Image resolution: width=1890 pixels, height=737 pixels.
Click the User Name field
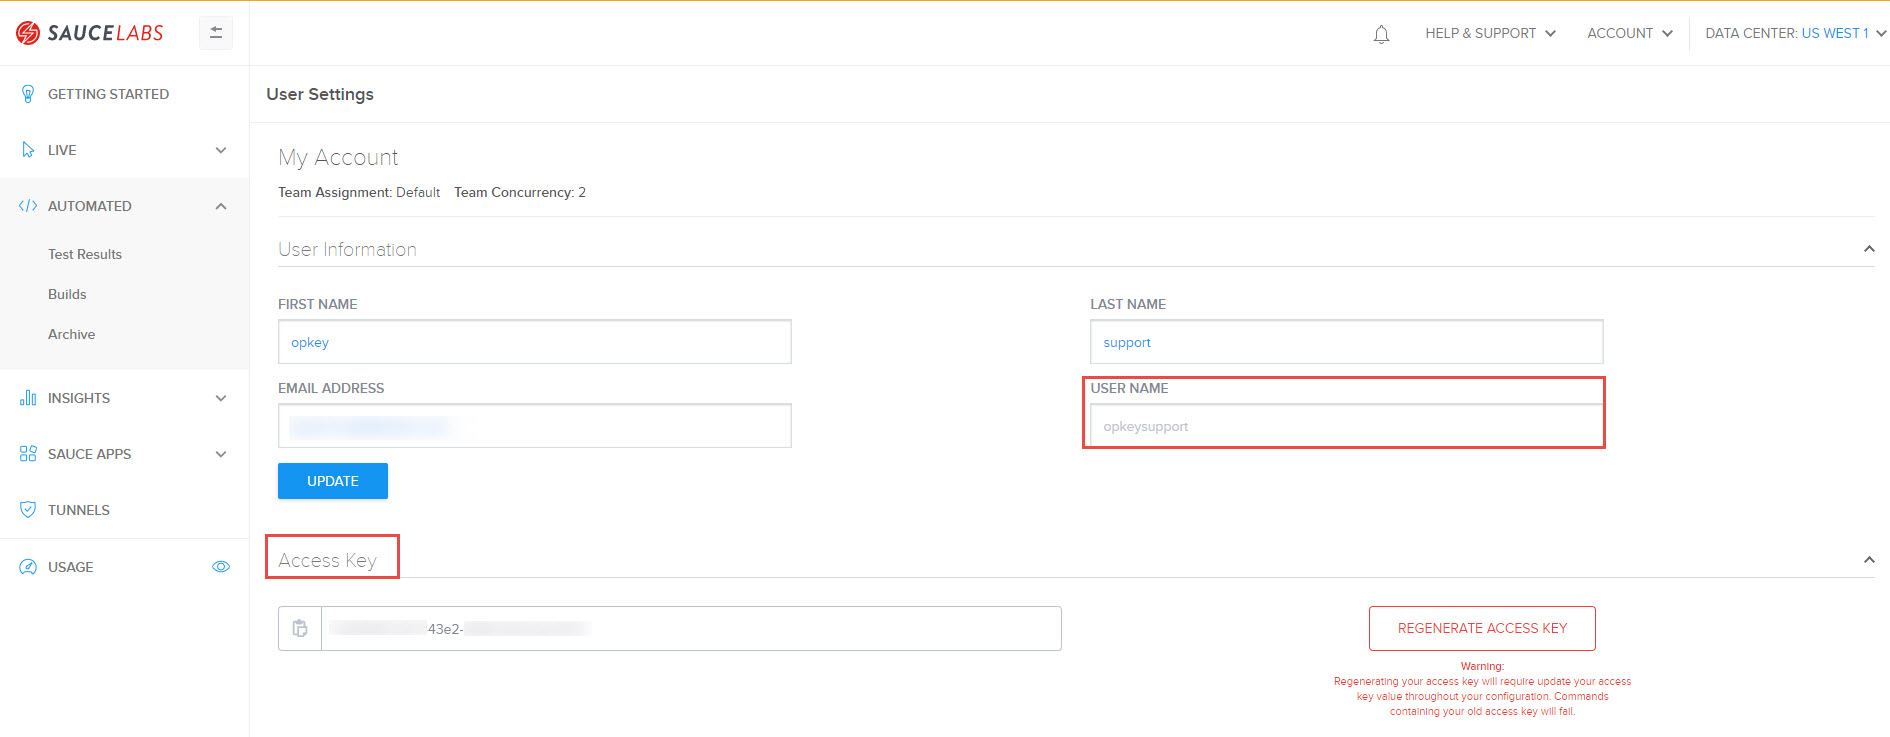pos(1347,426)
